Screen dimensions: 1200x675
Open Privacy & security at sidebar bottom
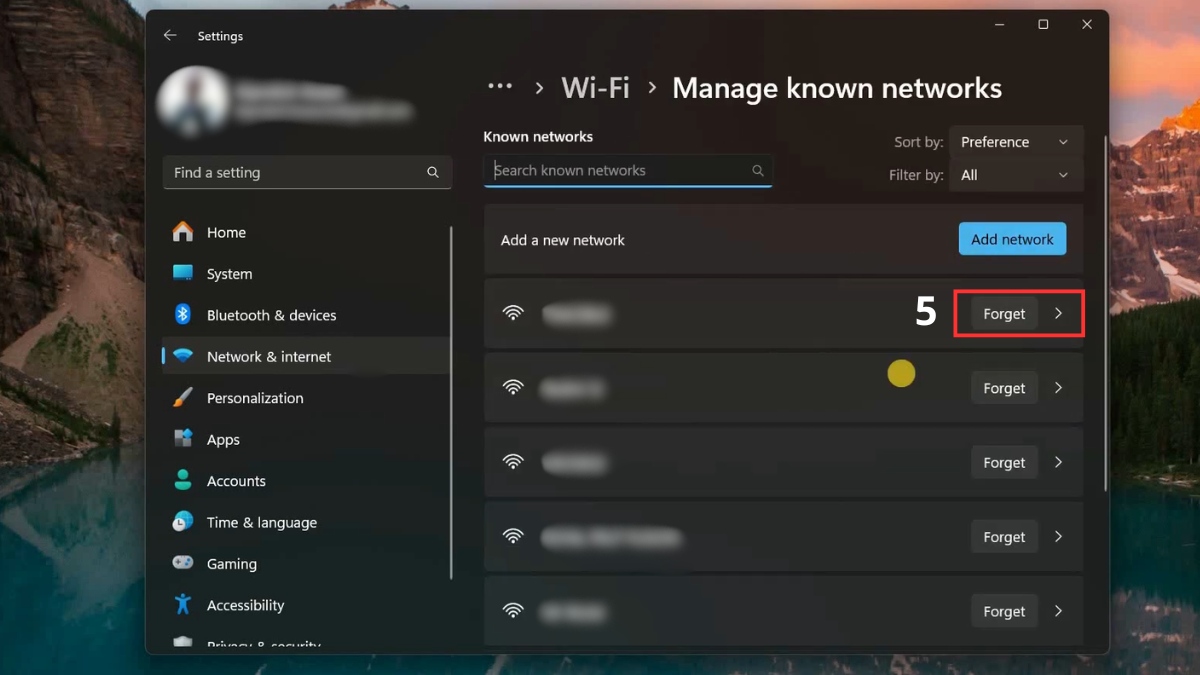point(306,644)
